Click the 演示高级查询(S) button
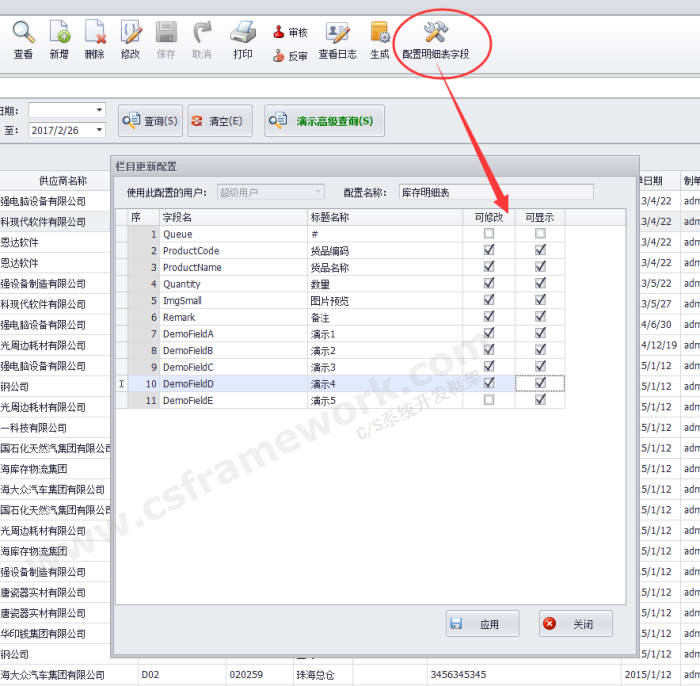This screenshot has width=700, height=686. coord(324,121)
